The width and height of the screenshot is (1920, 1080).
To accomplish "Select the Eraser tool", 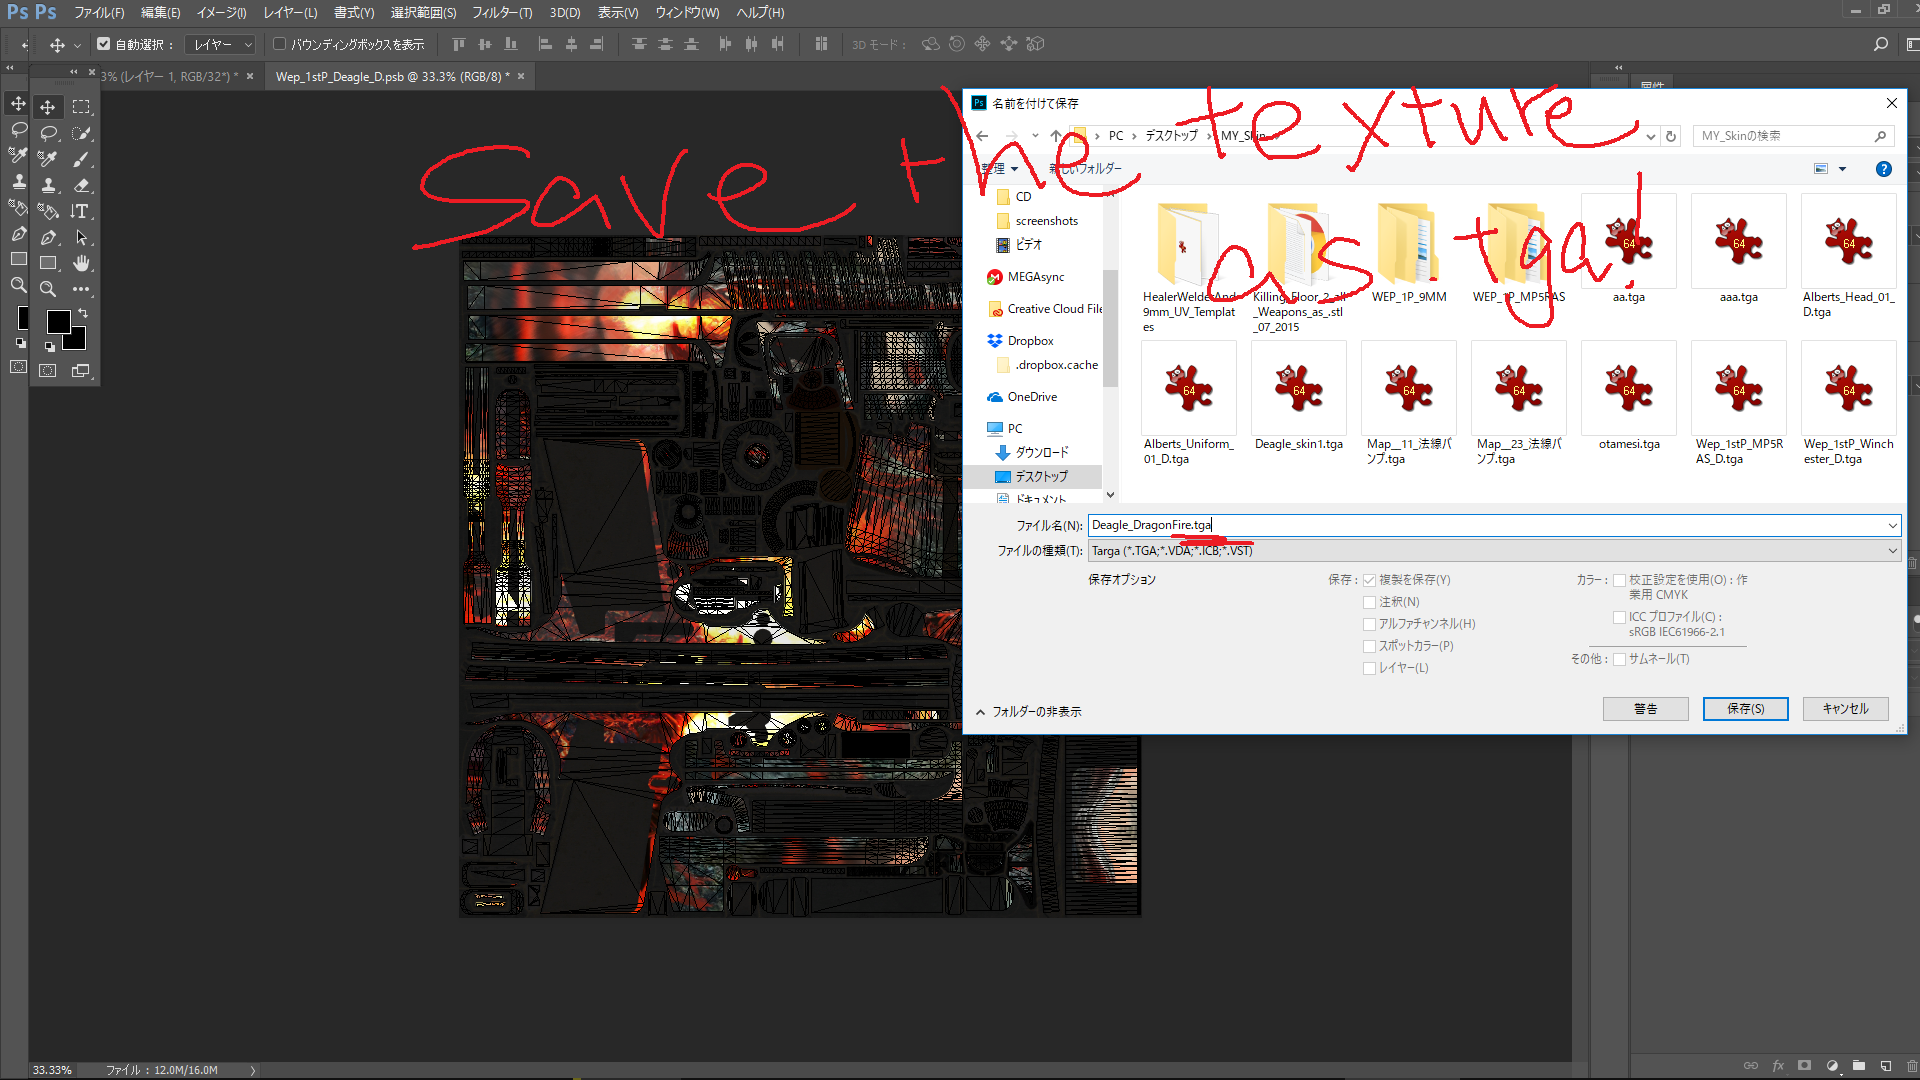I will [81, 185].
